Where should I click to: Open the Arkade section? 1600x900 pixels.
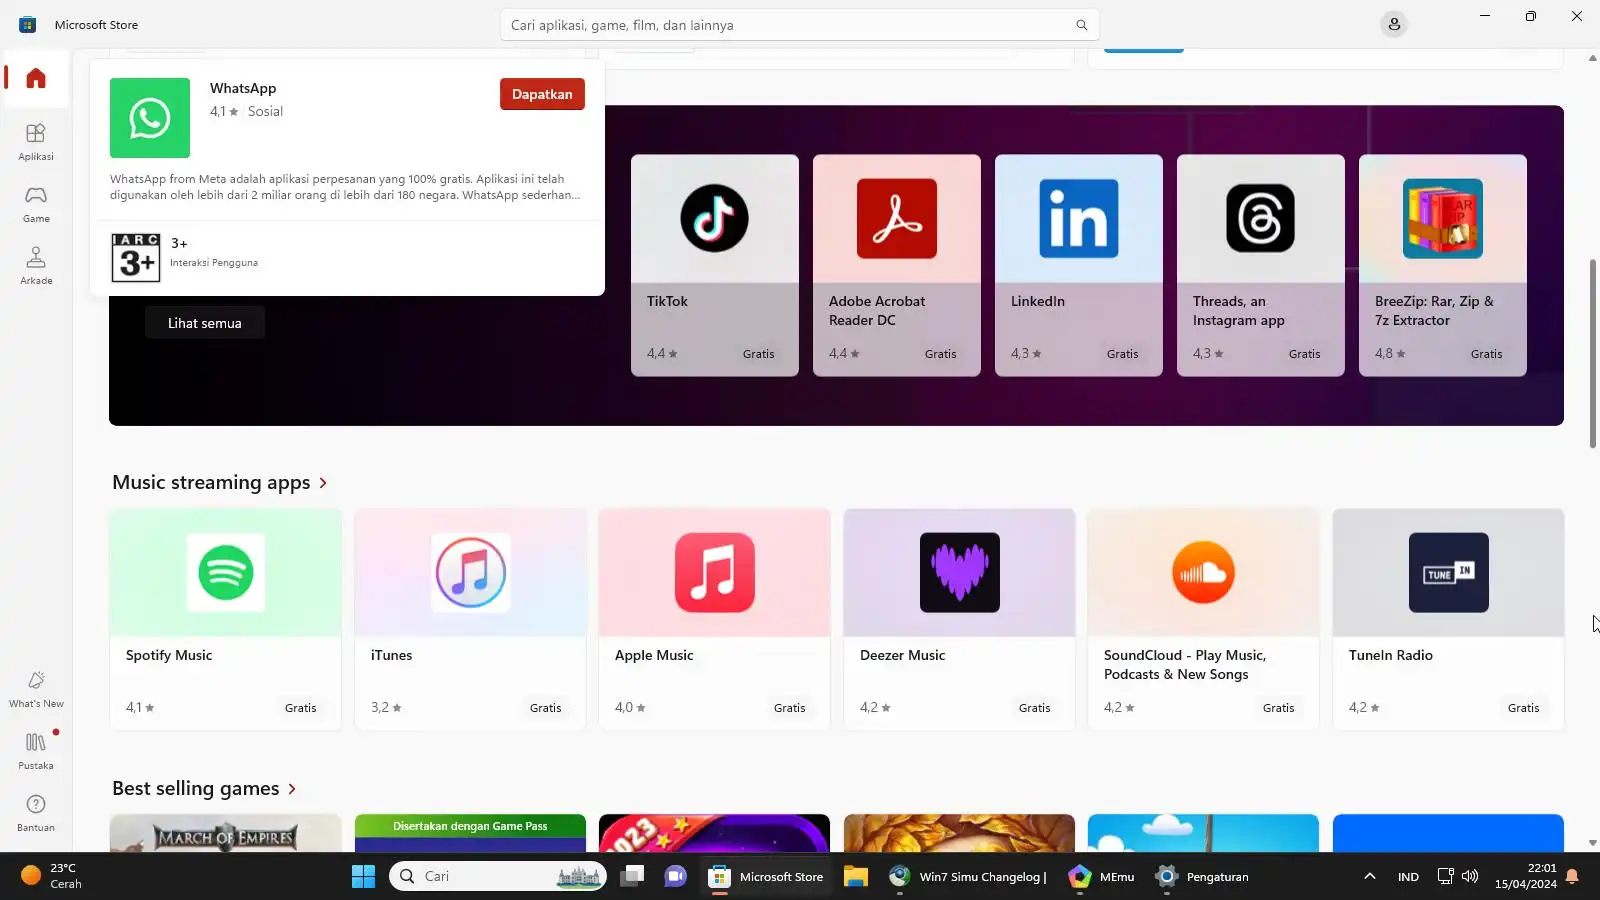(36, 265)
